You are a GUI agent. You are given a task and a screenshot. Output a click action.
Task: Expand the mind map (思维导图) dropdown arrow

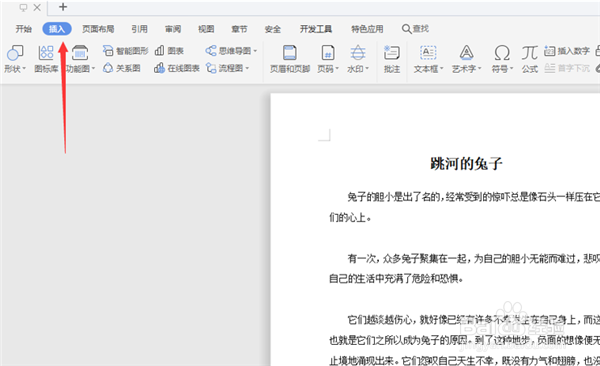coord(255,51)
